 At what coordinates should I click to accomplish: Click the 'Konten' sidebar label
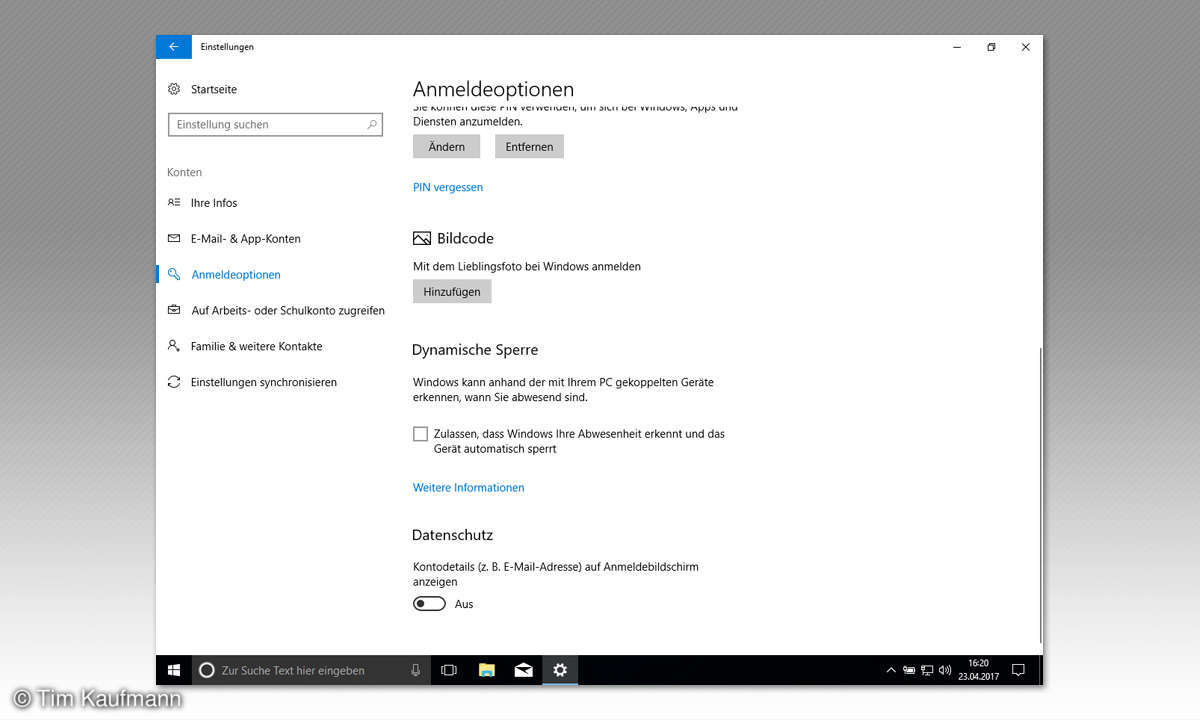[x=184, y=172]
